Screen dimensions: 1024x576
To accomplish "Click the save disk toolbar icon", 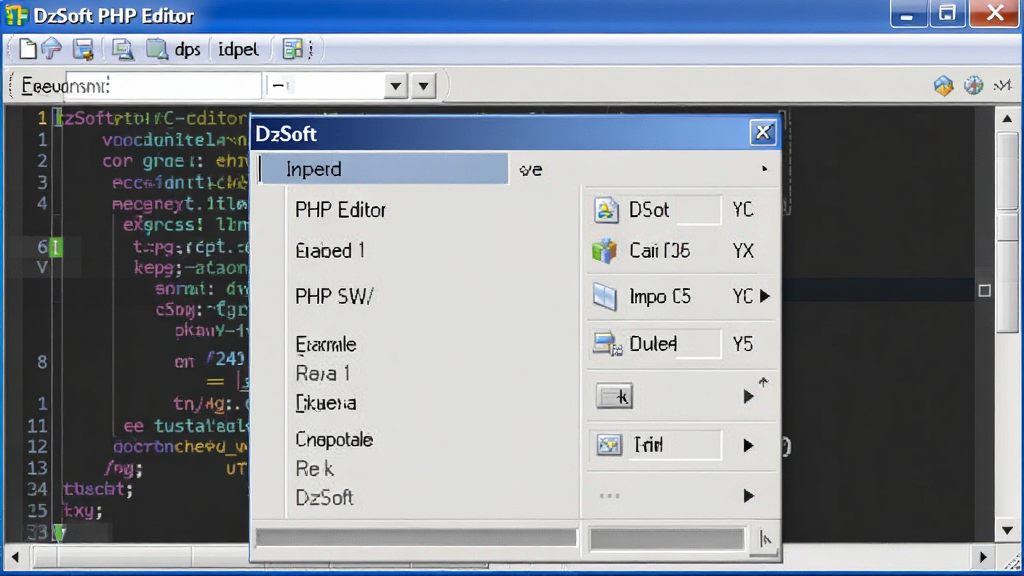I will click(x=83, y=50).
